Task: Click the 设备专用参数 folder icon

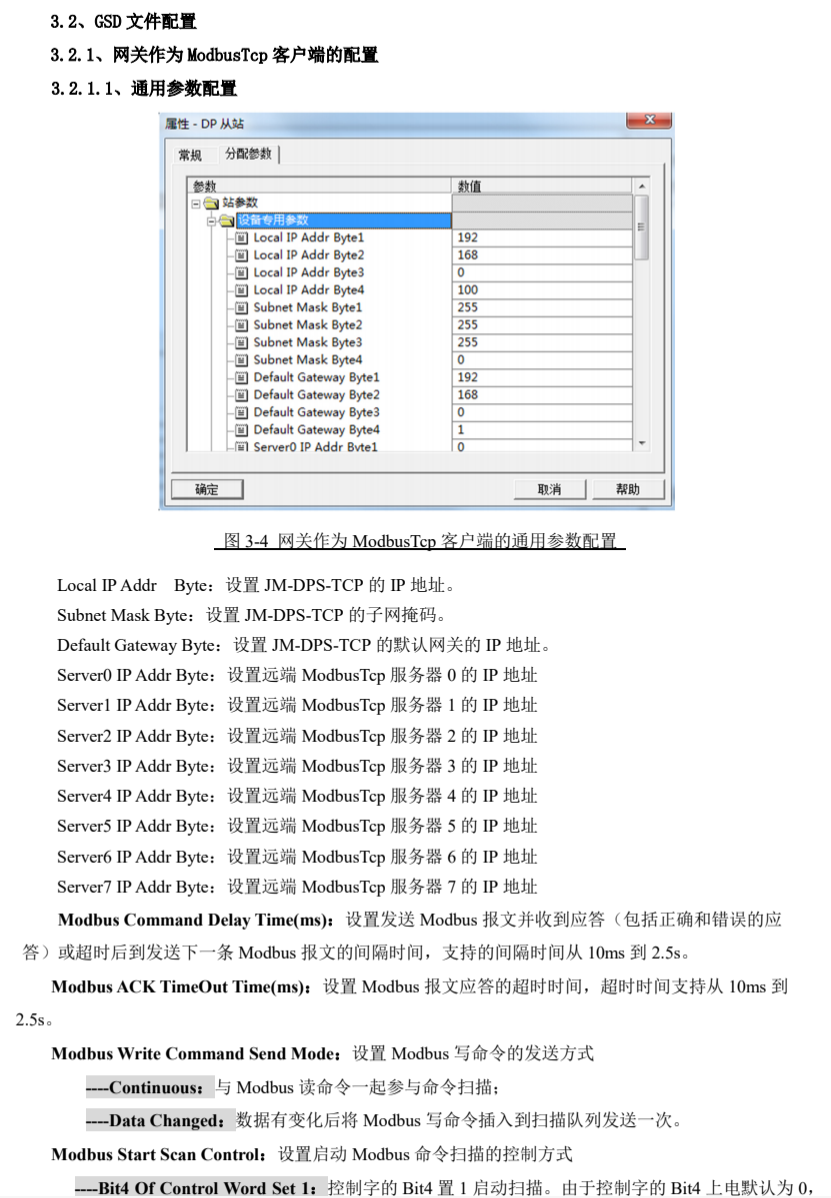Action: (x=227, y=221)
